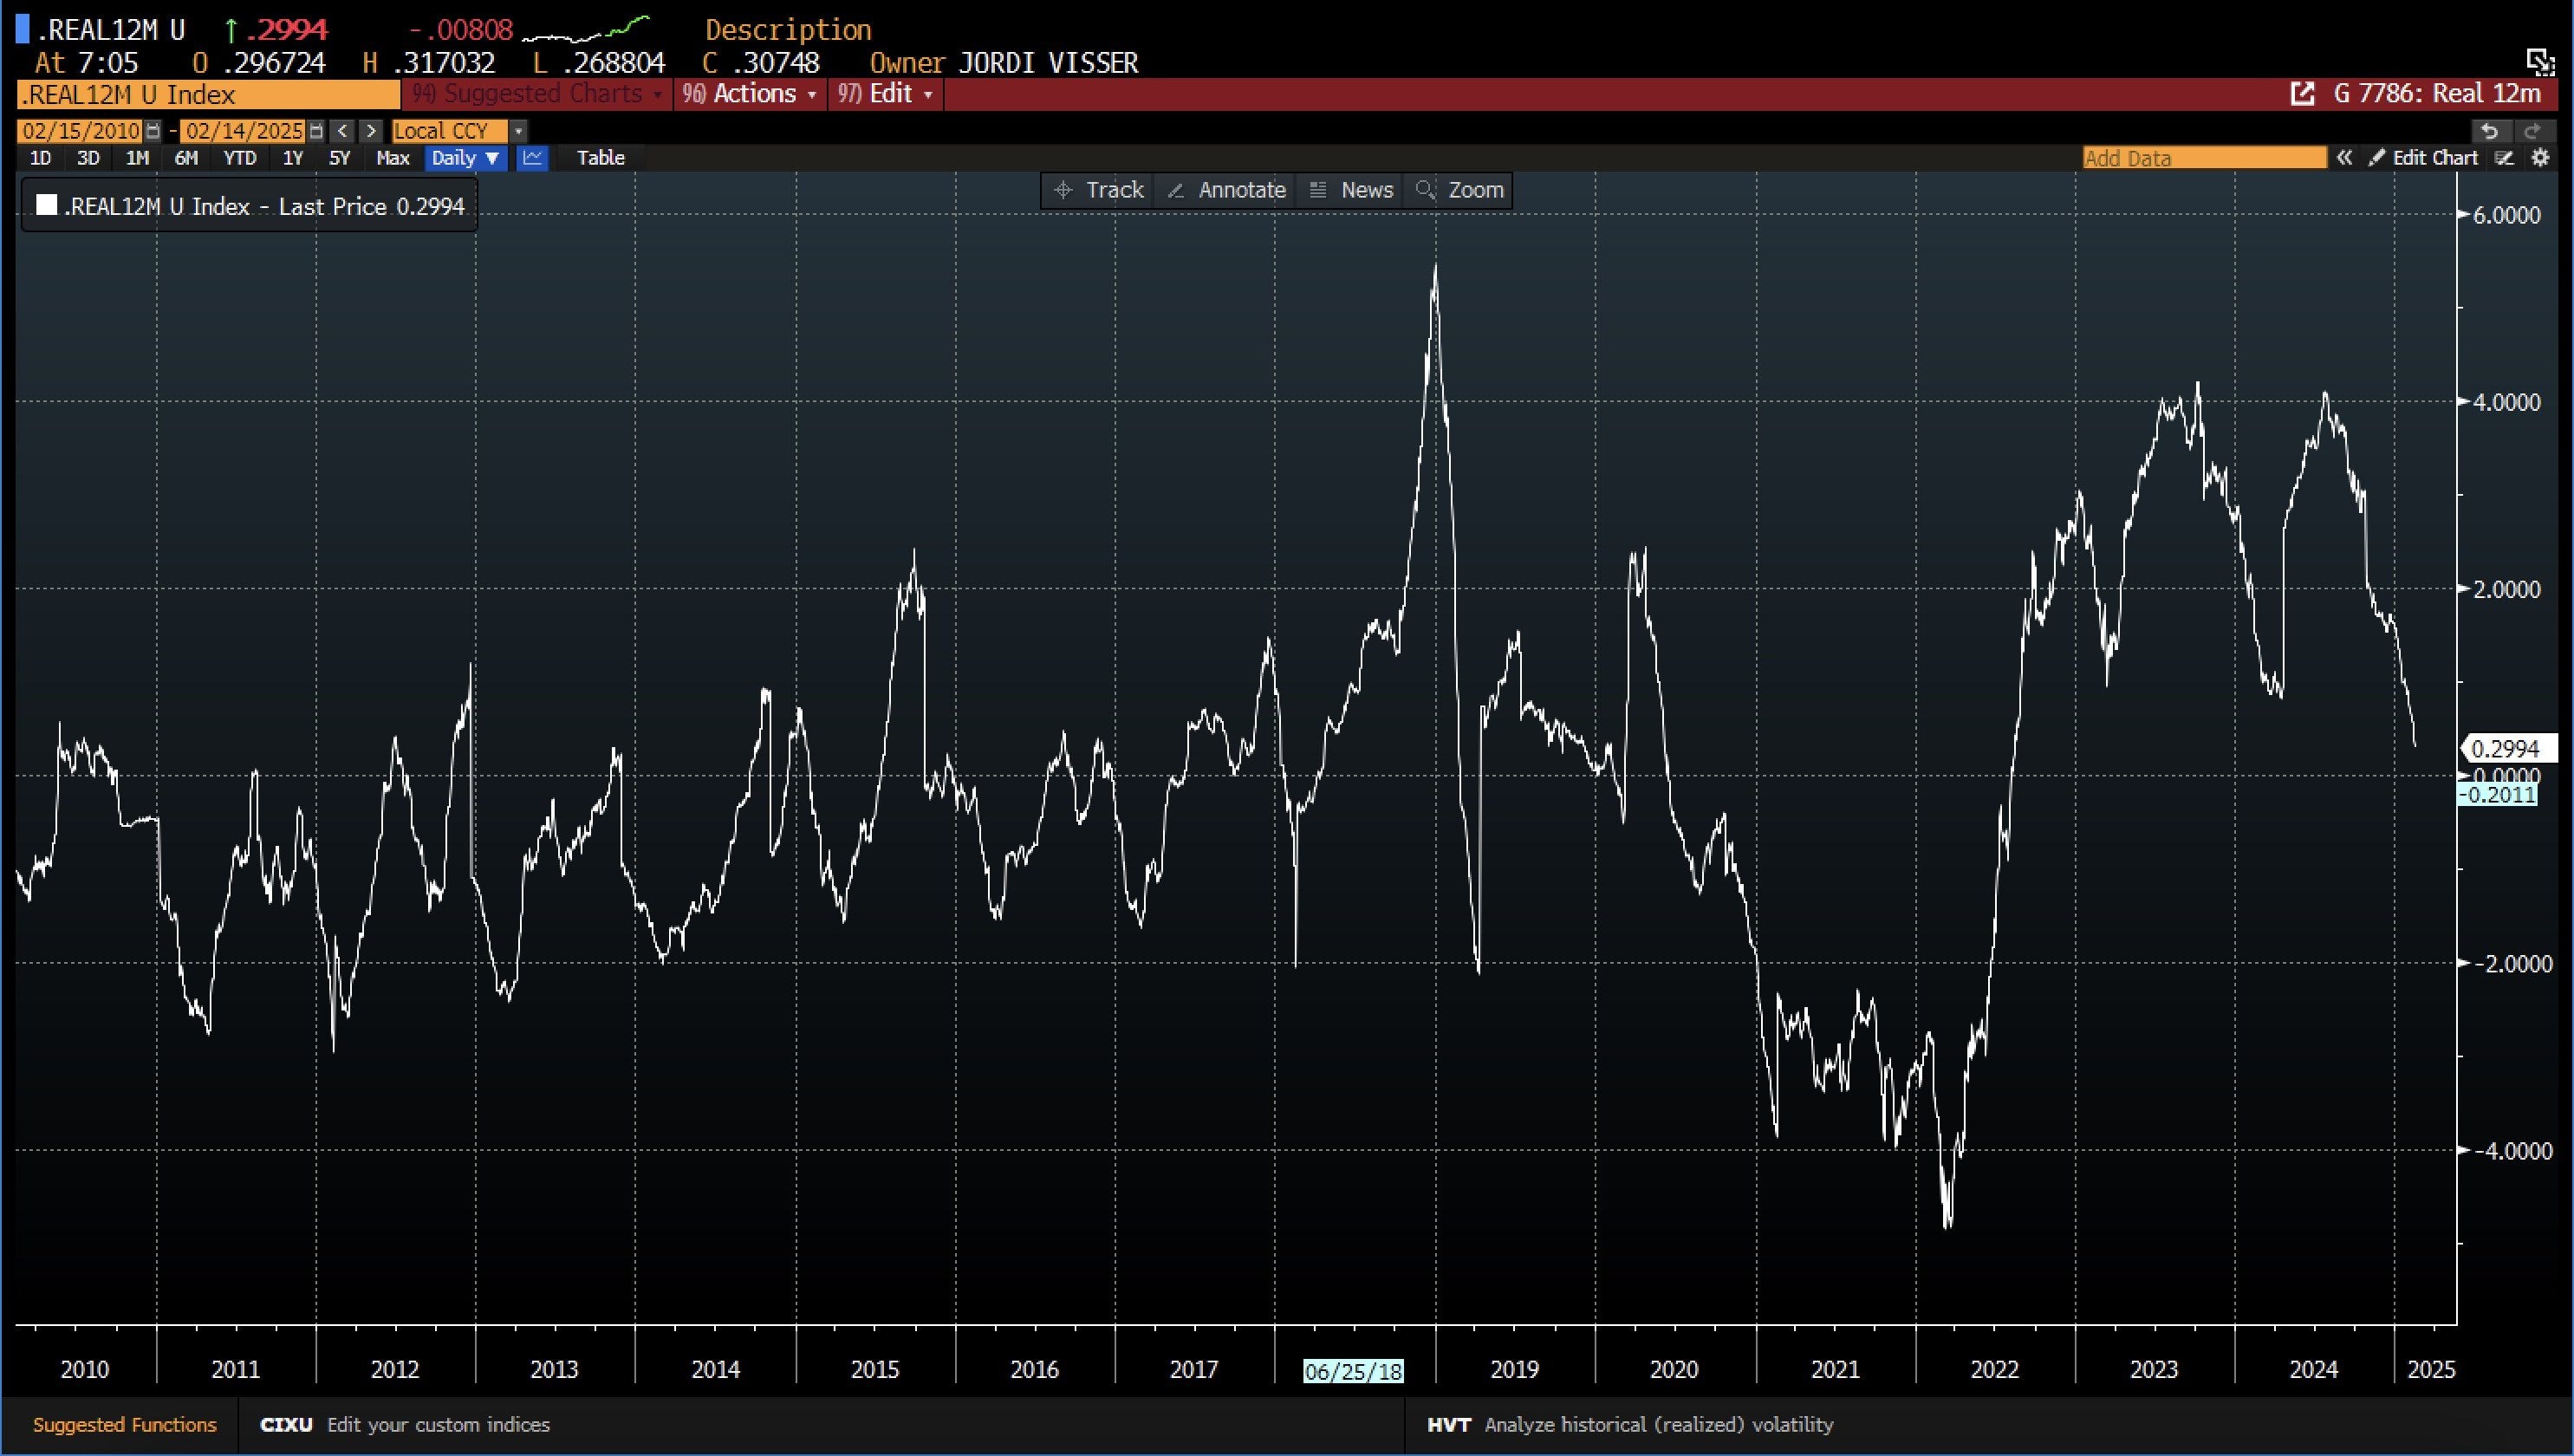The image size is (2574, 1456).
Task: Open chart settings gear icon
Action: tap(2540, 158)
